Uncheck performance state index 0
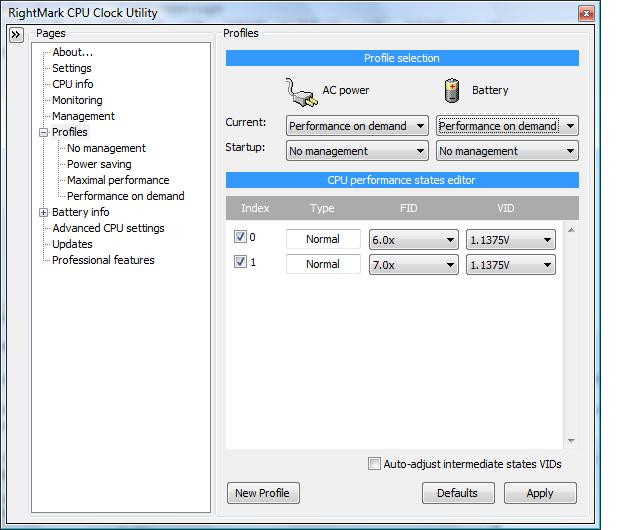This screenshot has height=530, width=640. (x=240, y=236)
